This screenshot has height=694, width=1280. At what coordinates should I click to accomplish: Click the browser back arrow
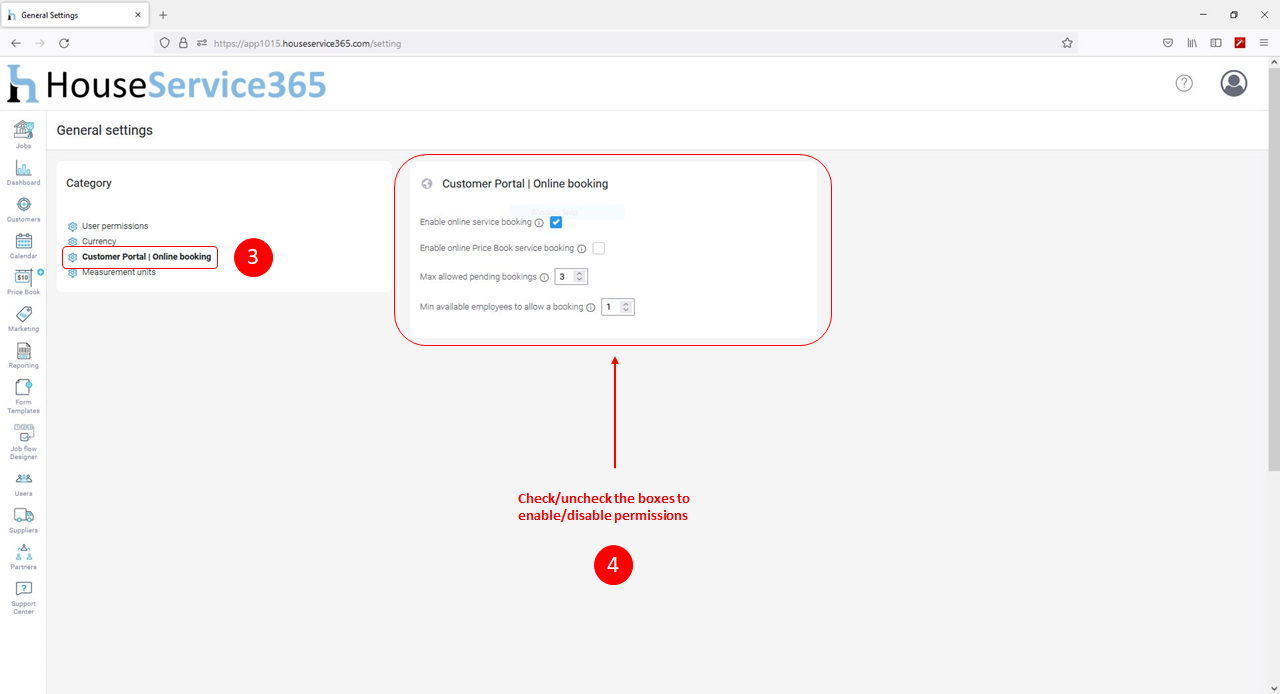pyautogui.click(x=16, y=43)
